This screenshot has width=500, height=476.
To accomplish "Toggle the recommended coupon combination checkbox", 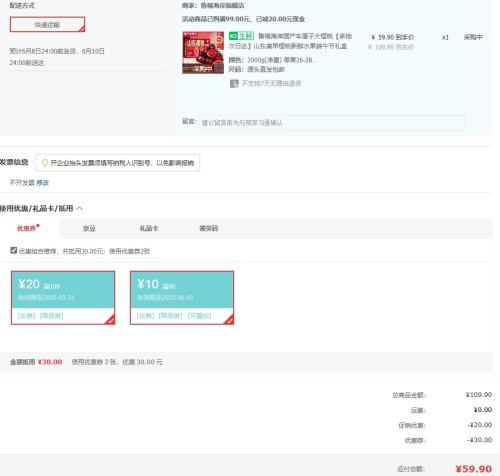I will tap(13, 250).
